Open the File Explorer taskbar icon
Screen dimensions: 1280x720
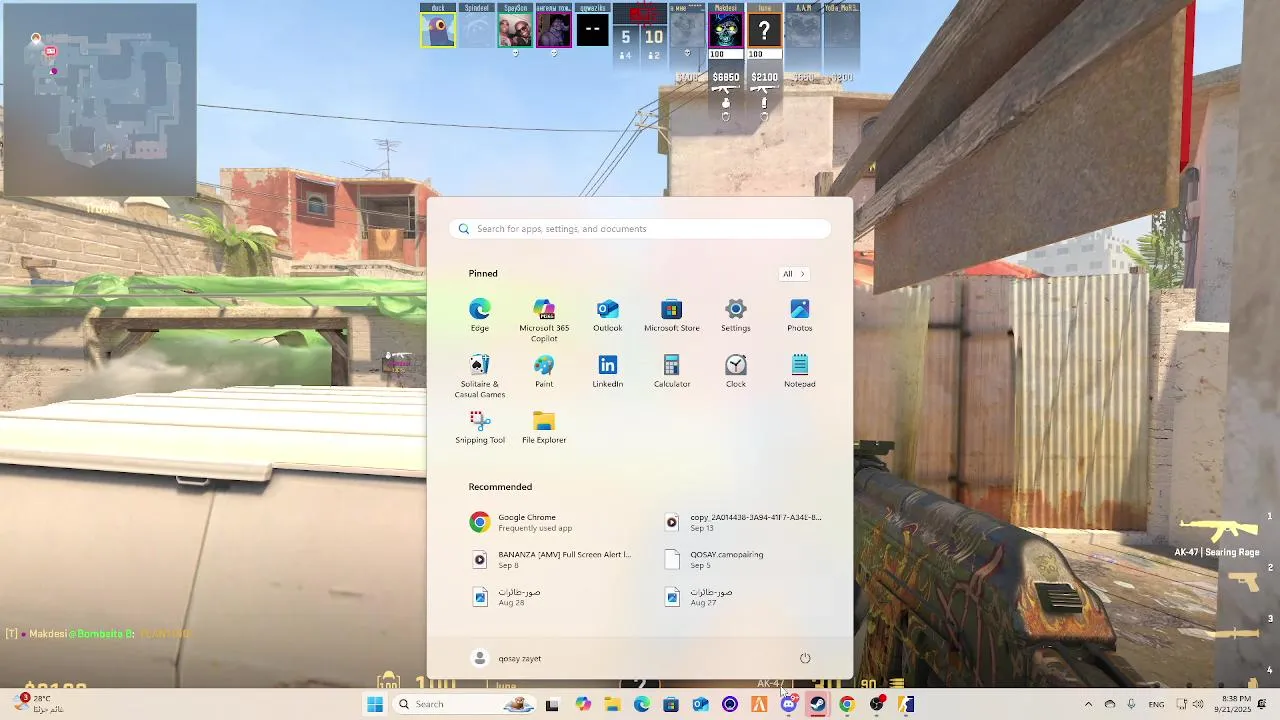(x=612, y=704)
